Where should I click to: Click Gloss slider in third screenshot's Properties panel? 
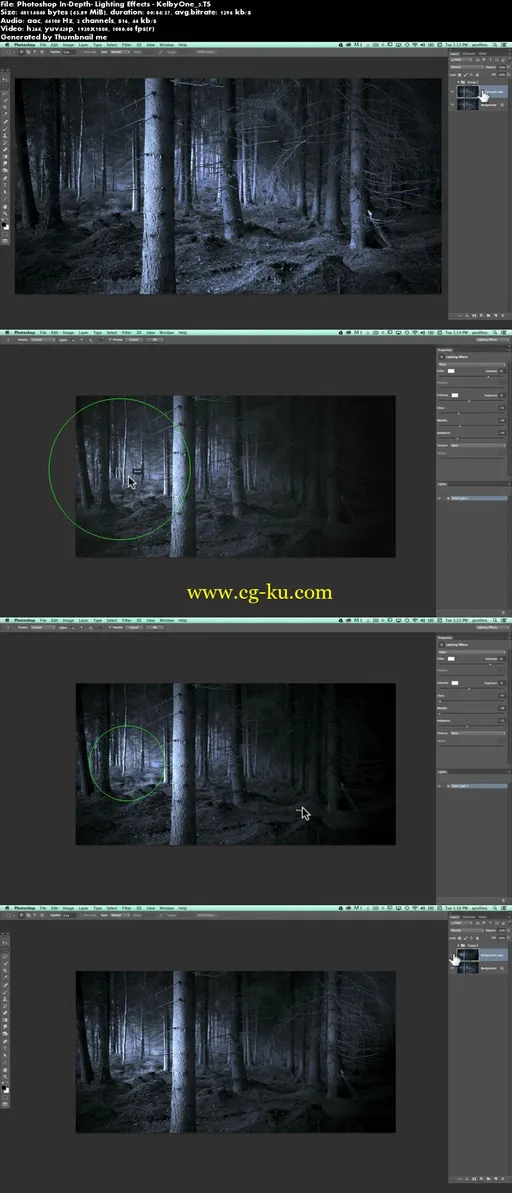coord(472,701)
